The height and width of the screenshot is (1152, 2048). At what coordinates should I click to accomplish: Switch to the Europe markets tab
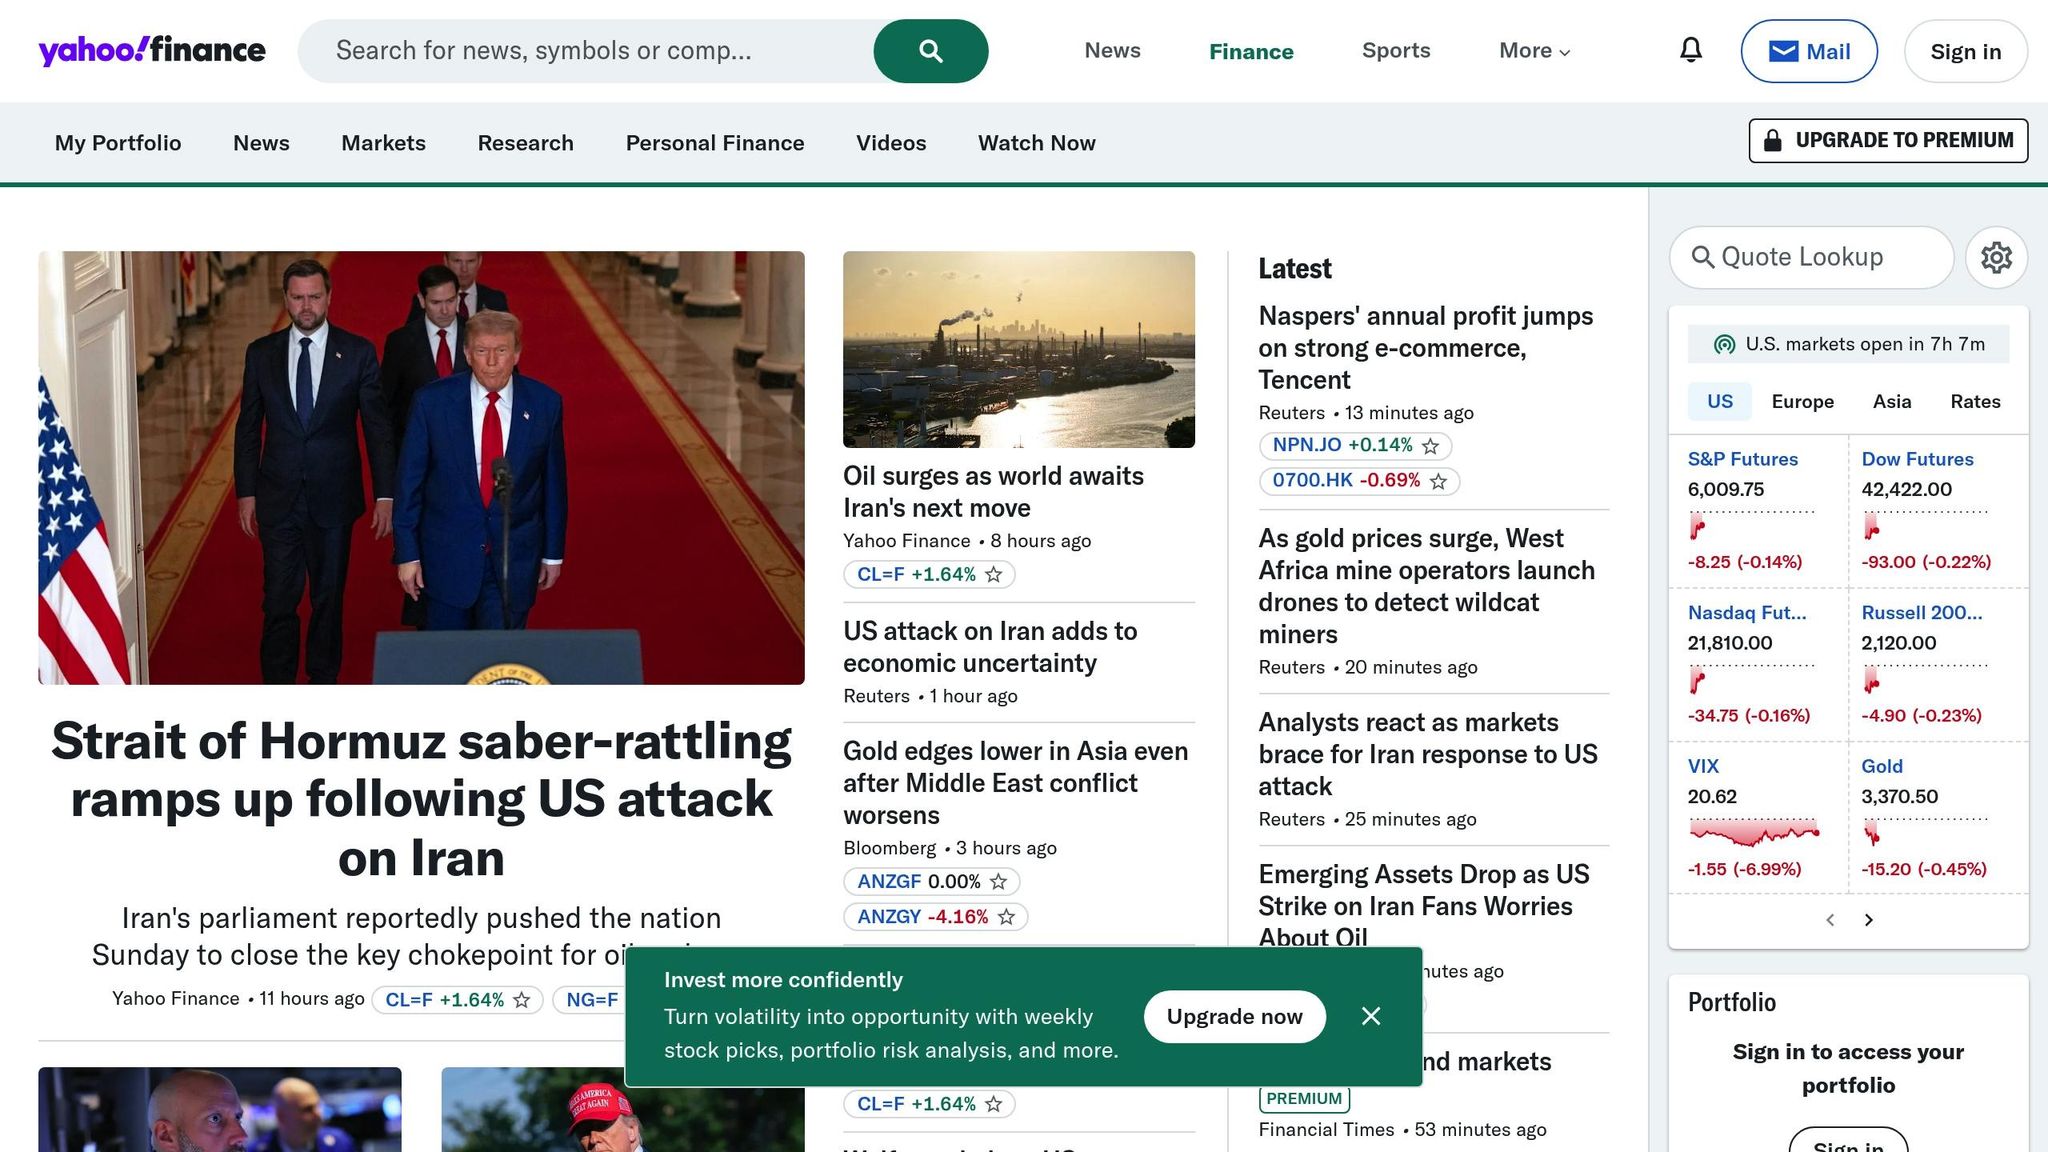click(x=1803, y=401)
